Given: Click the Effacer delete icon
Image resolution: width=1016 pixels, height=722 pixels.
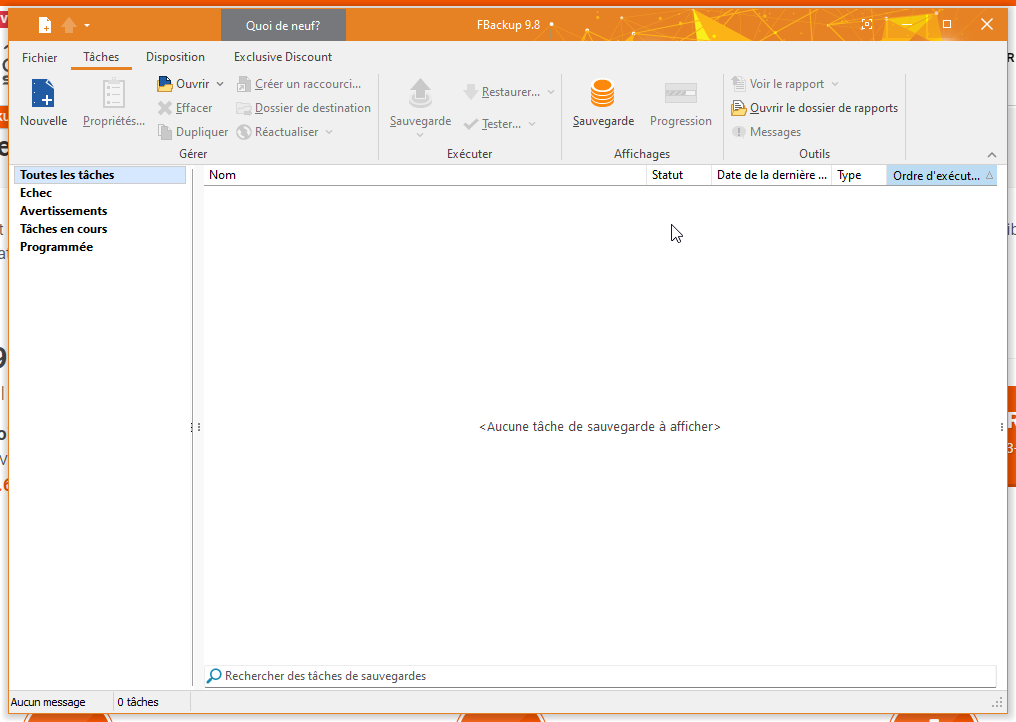Looking at the screenshot, I should point(165,108).
